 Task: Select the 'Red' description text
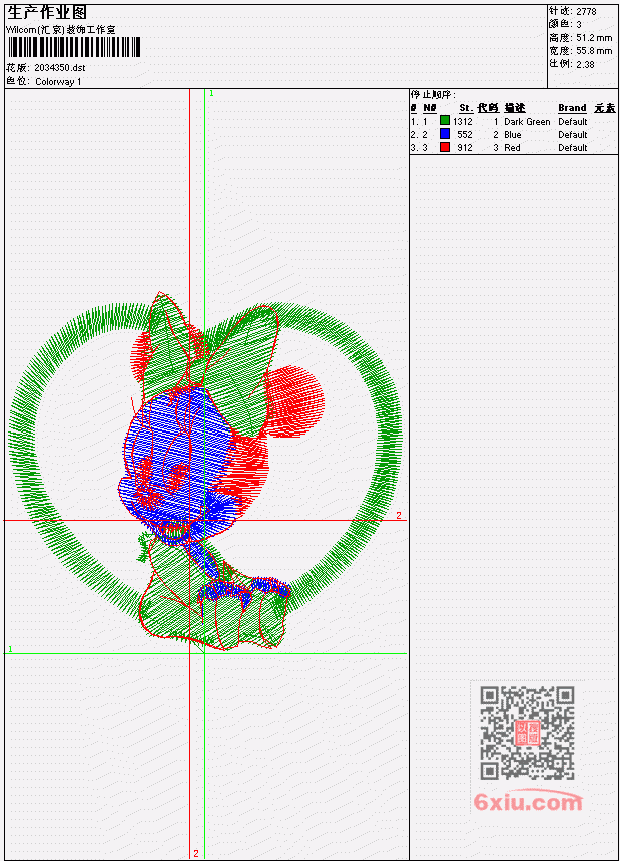512,148
